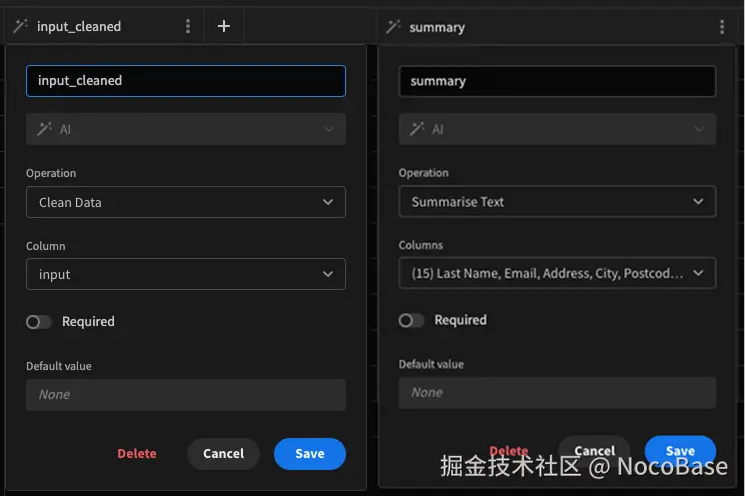Open AI field type dropdown in summary panel

point(557,129)
